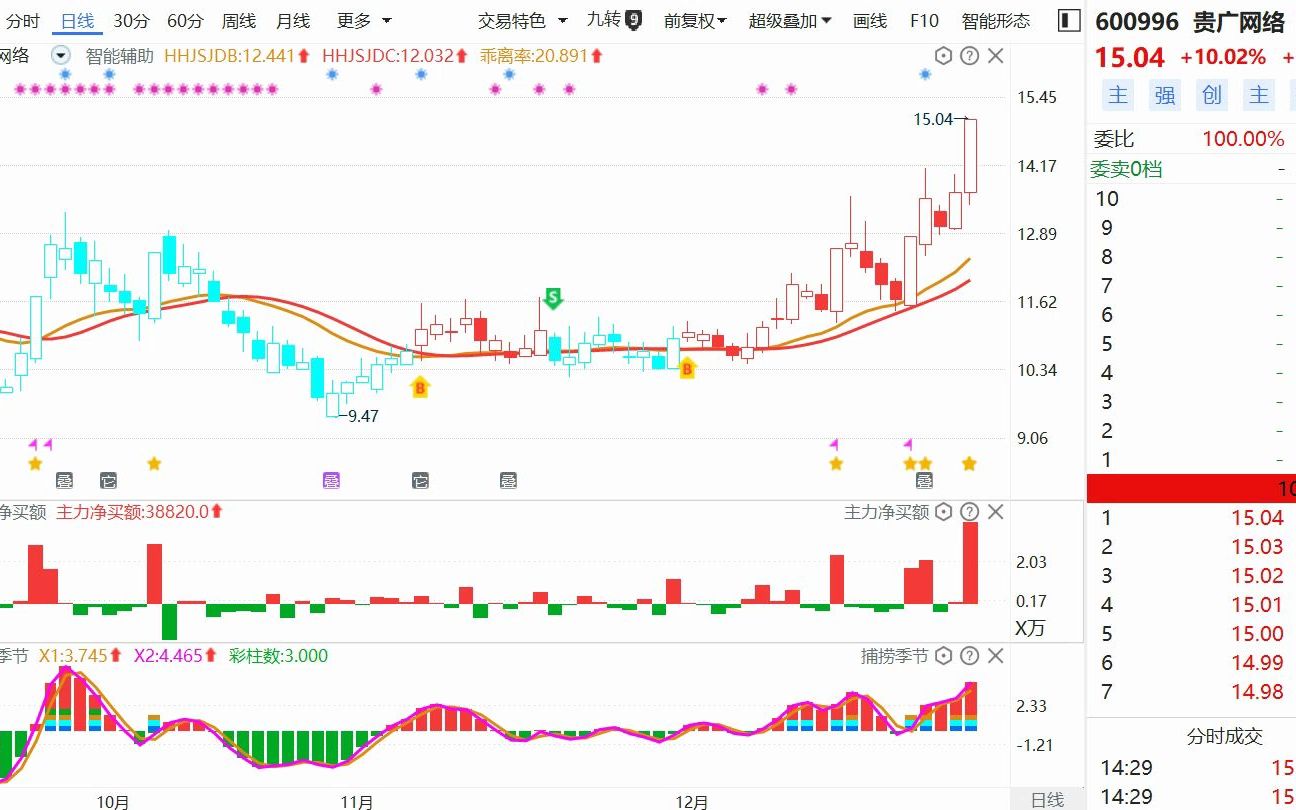The height and width of the screenshot is (810, 1296).
Task: Select the bid price 14.98 row
Action: pyautogui.click(x=1190, y=692)
